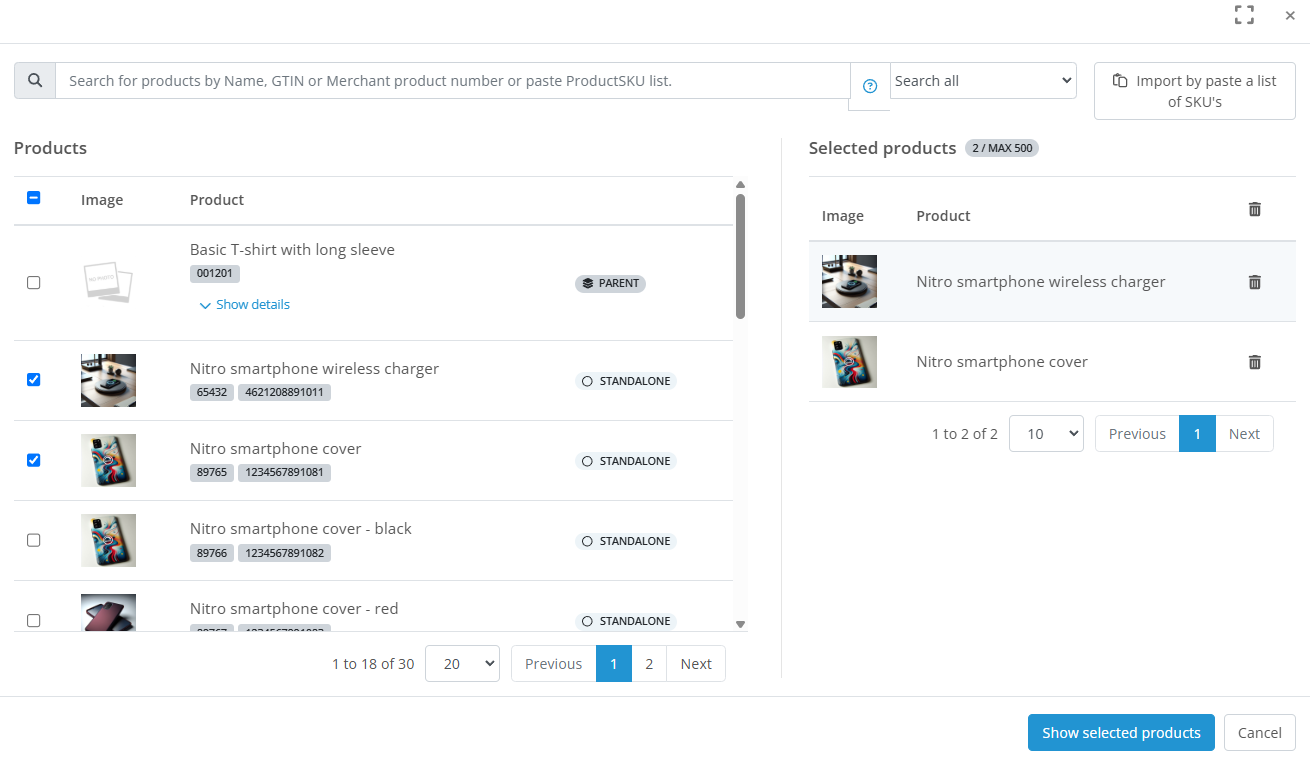Viewport: 1310px width, 761px height.
Task: Click the fullscreen expand icon
Action: coord(1244,15)
